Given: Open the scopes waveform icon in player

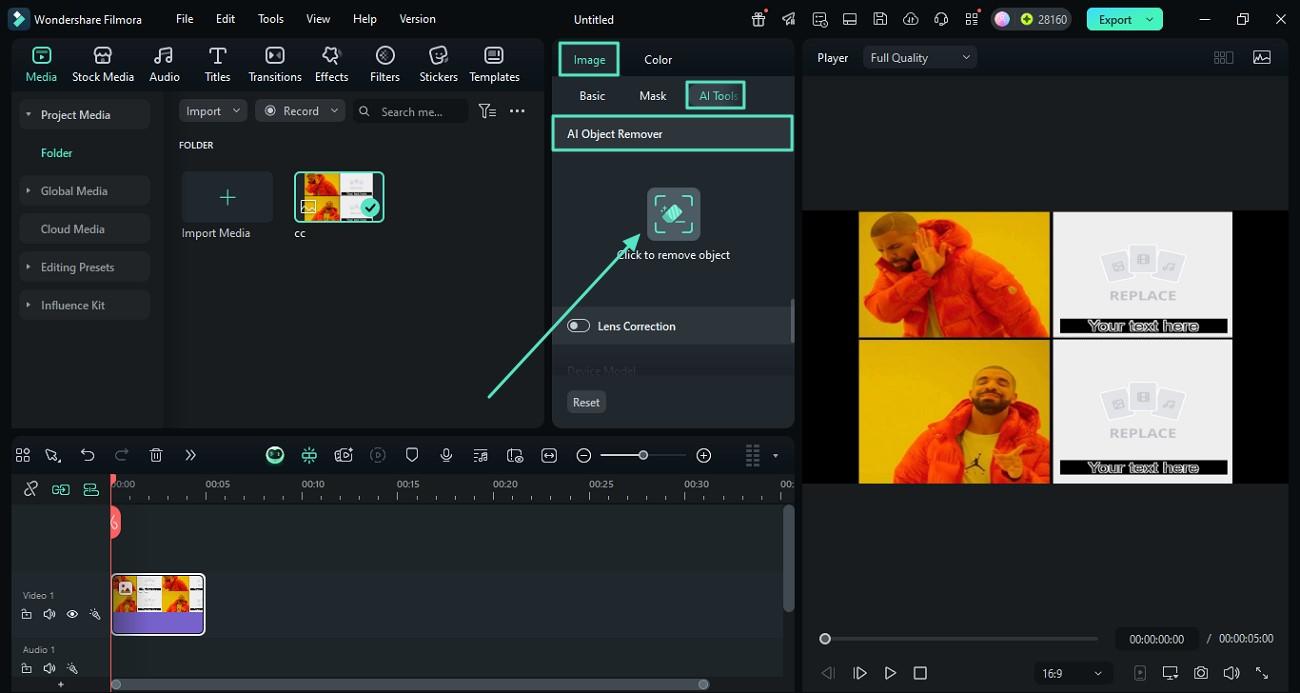Looking at the screenshot, I should coord(1262,57).
